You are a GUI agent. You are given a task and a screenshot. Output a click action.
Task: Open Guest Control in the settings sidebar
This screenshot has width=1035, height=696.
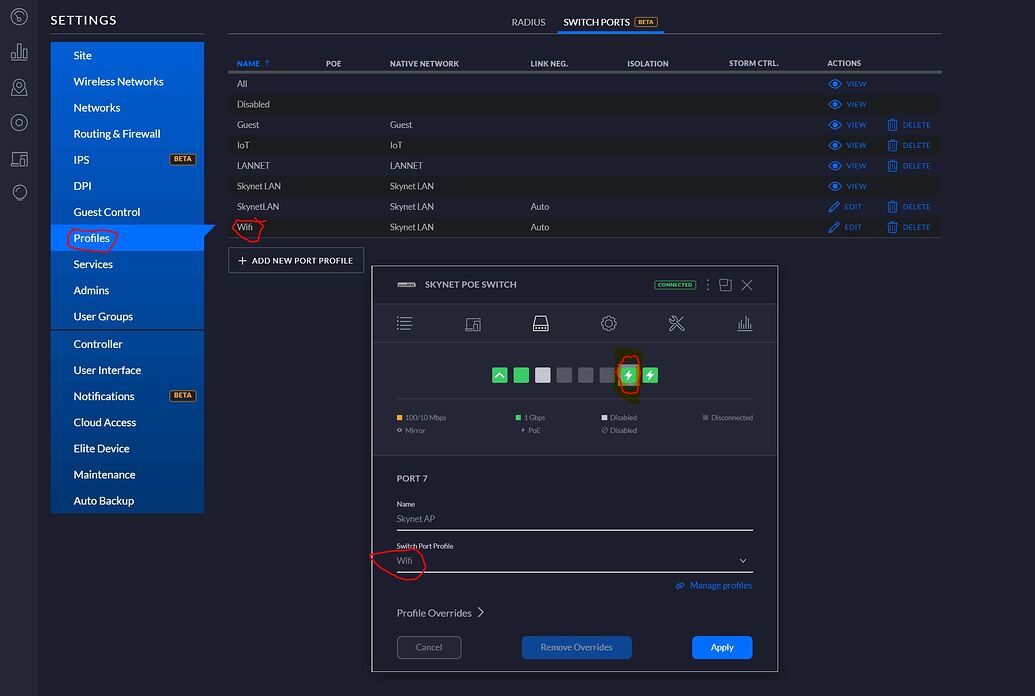click(x=109, y=211)
